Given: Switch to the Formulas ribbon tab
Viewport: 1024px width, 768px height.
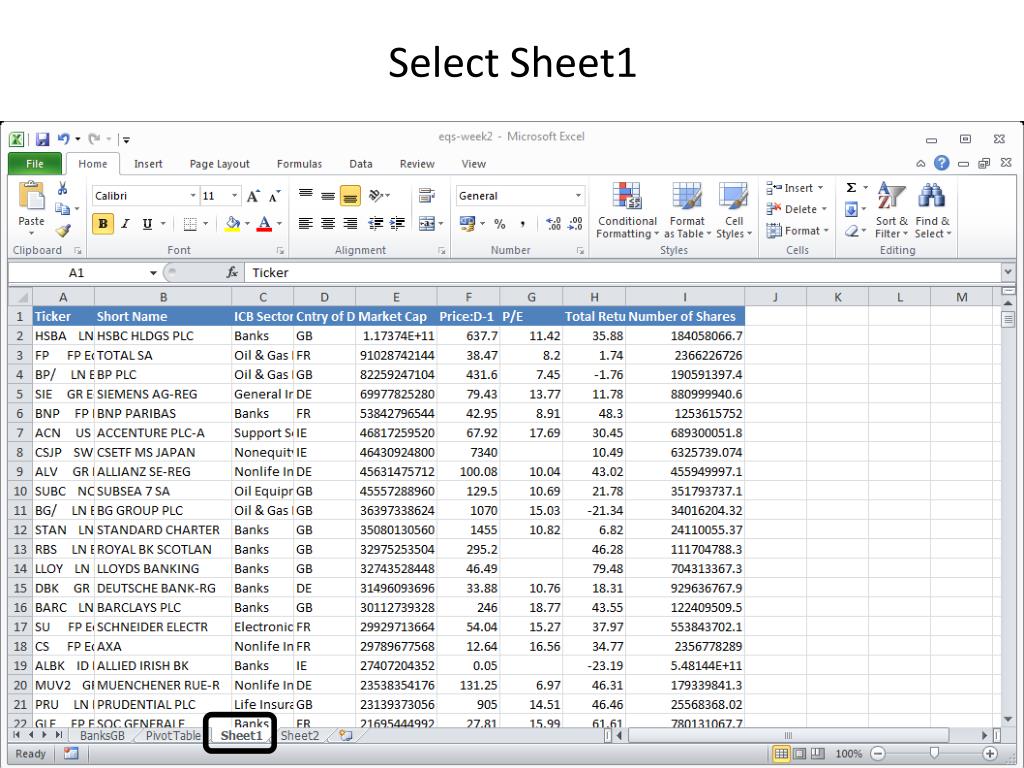Looking at the screenshot, I should [299, 164].
